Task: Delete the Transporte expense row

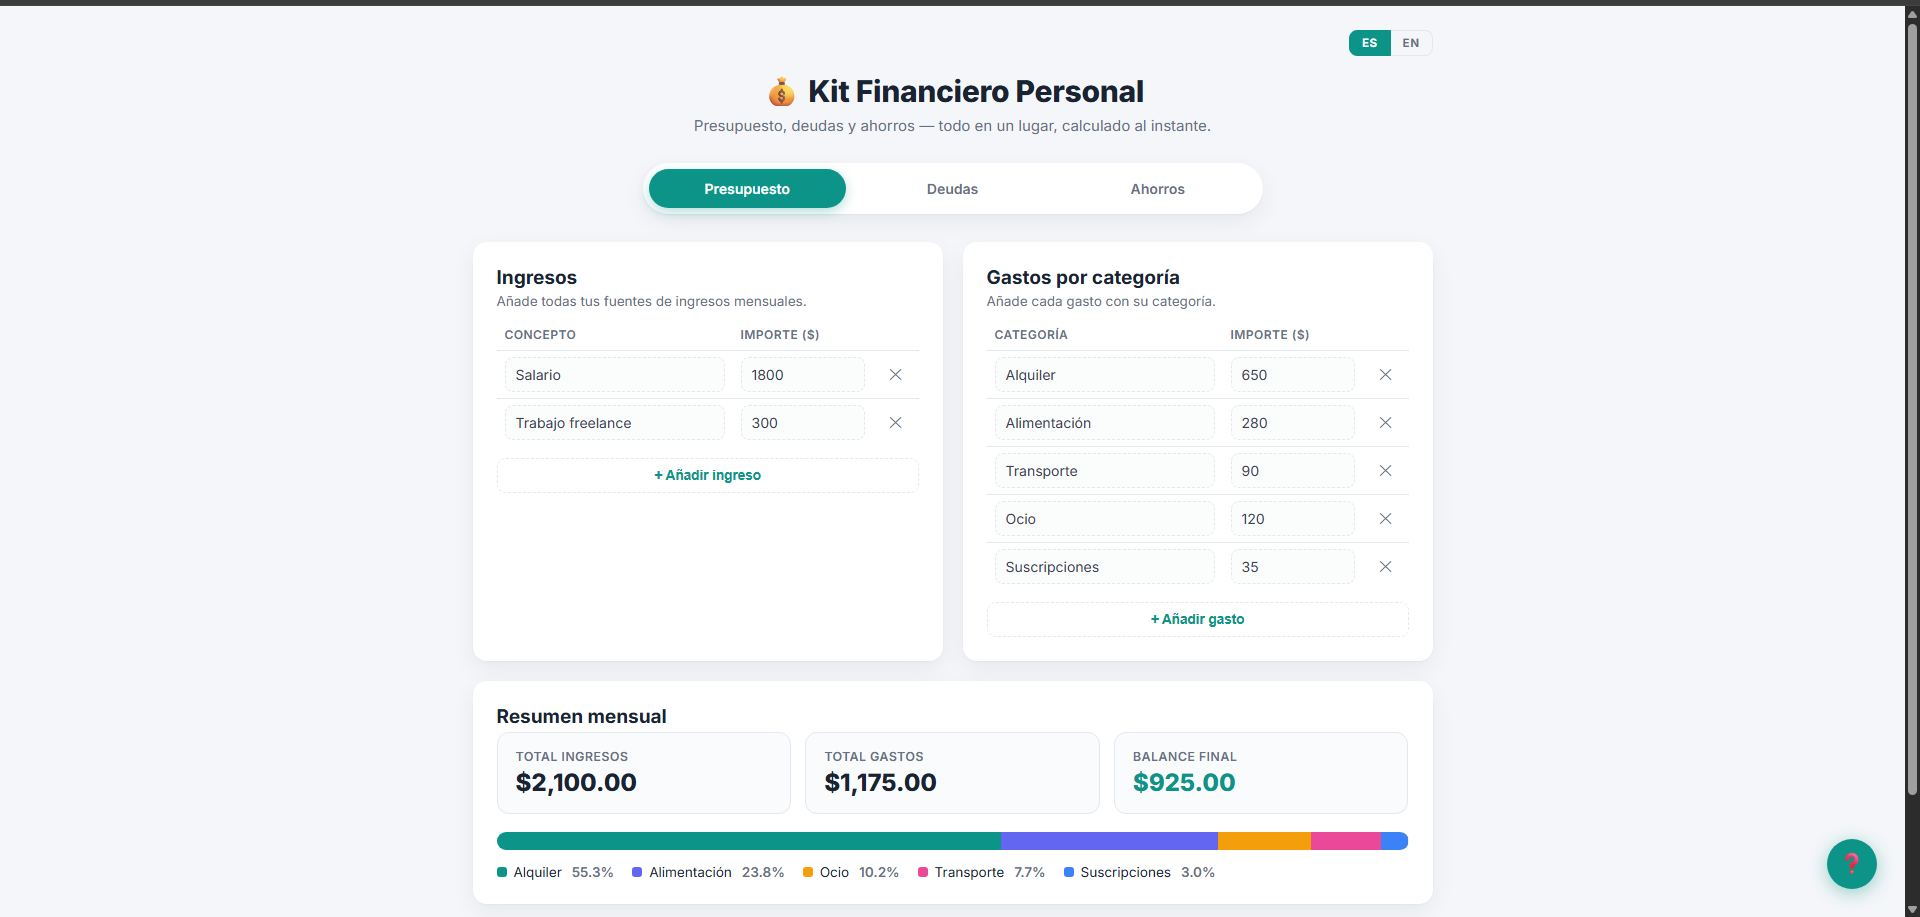Action: 1385,471
